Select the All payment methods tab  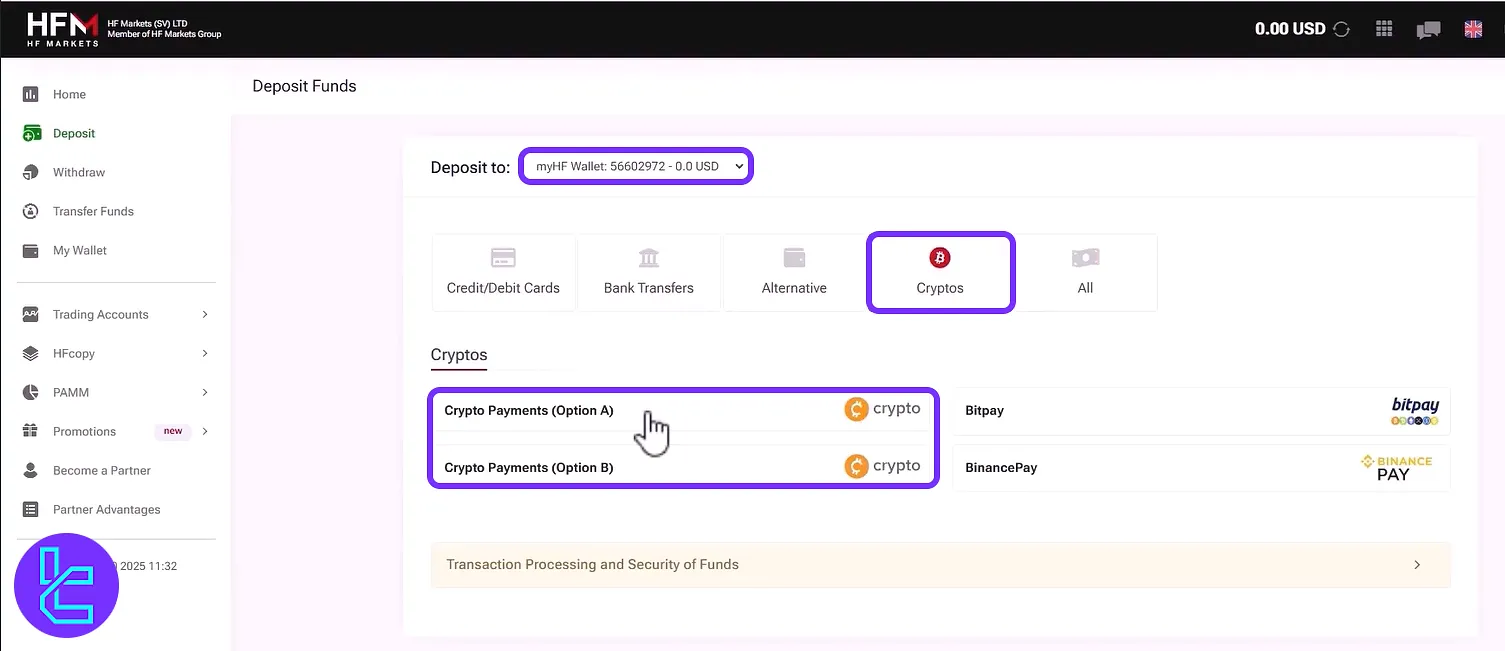coord(1085,273)
